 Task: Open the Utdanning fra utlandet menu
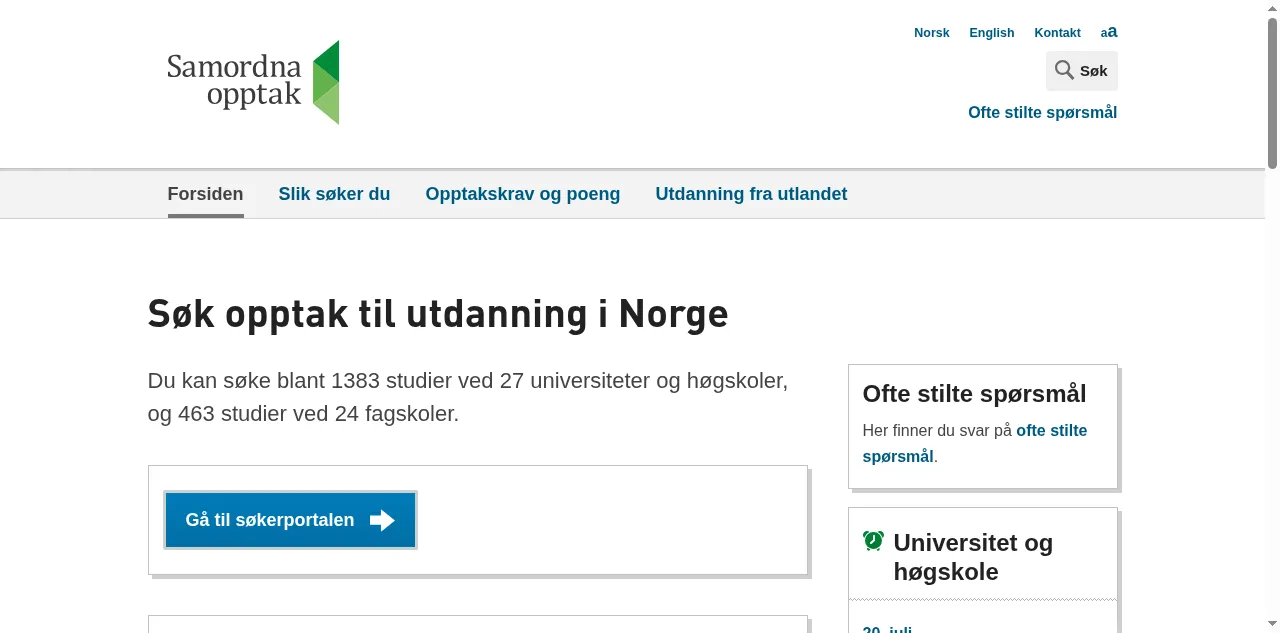click(751, 194)
